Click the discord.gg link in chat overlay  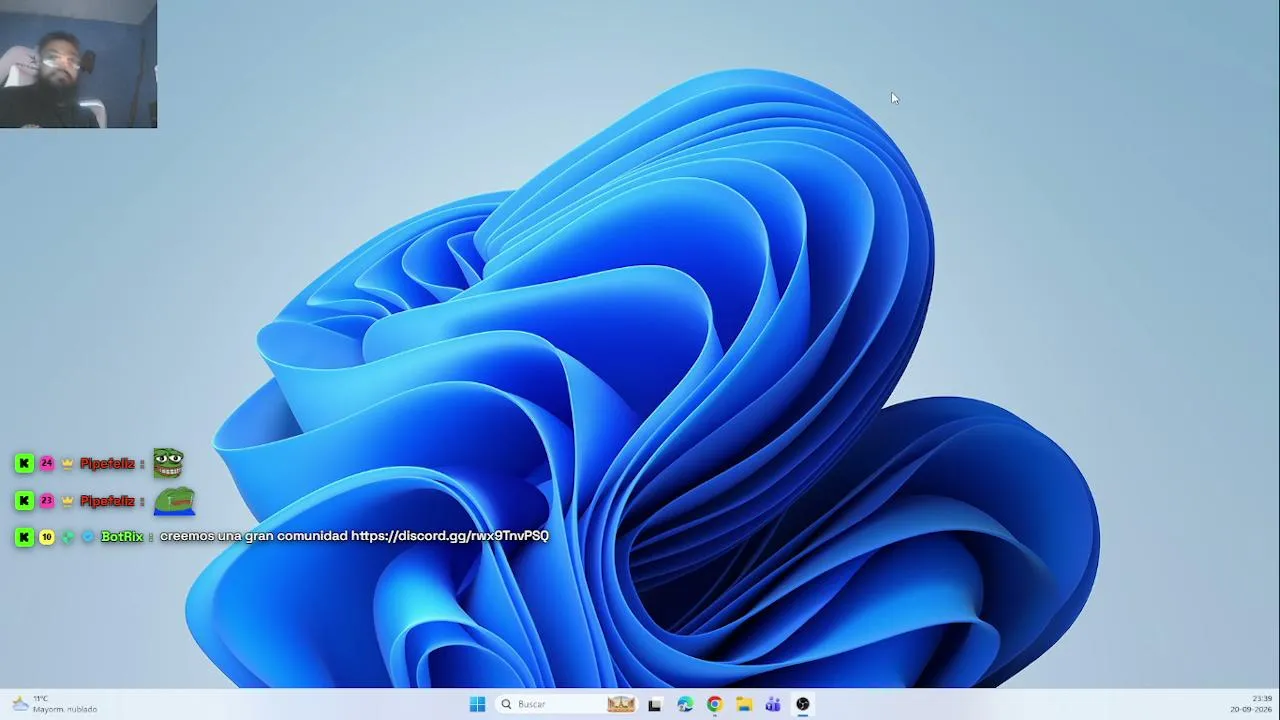click(x=450, y=536)
